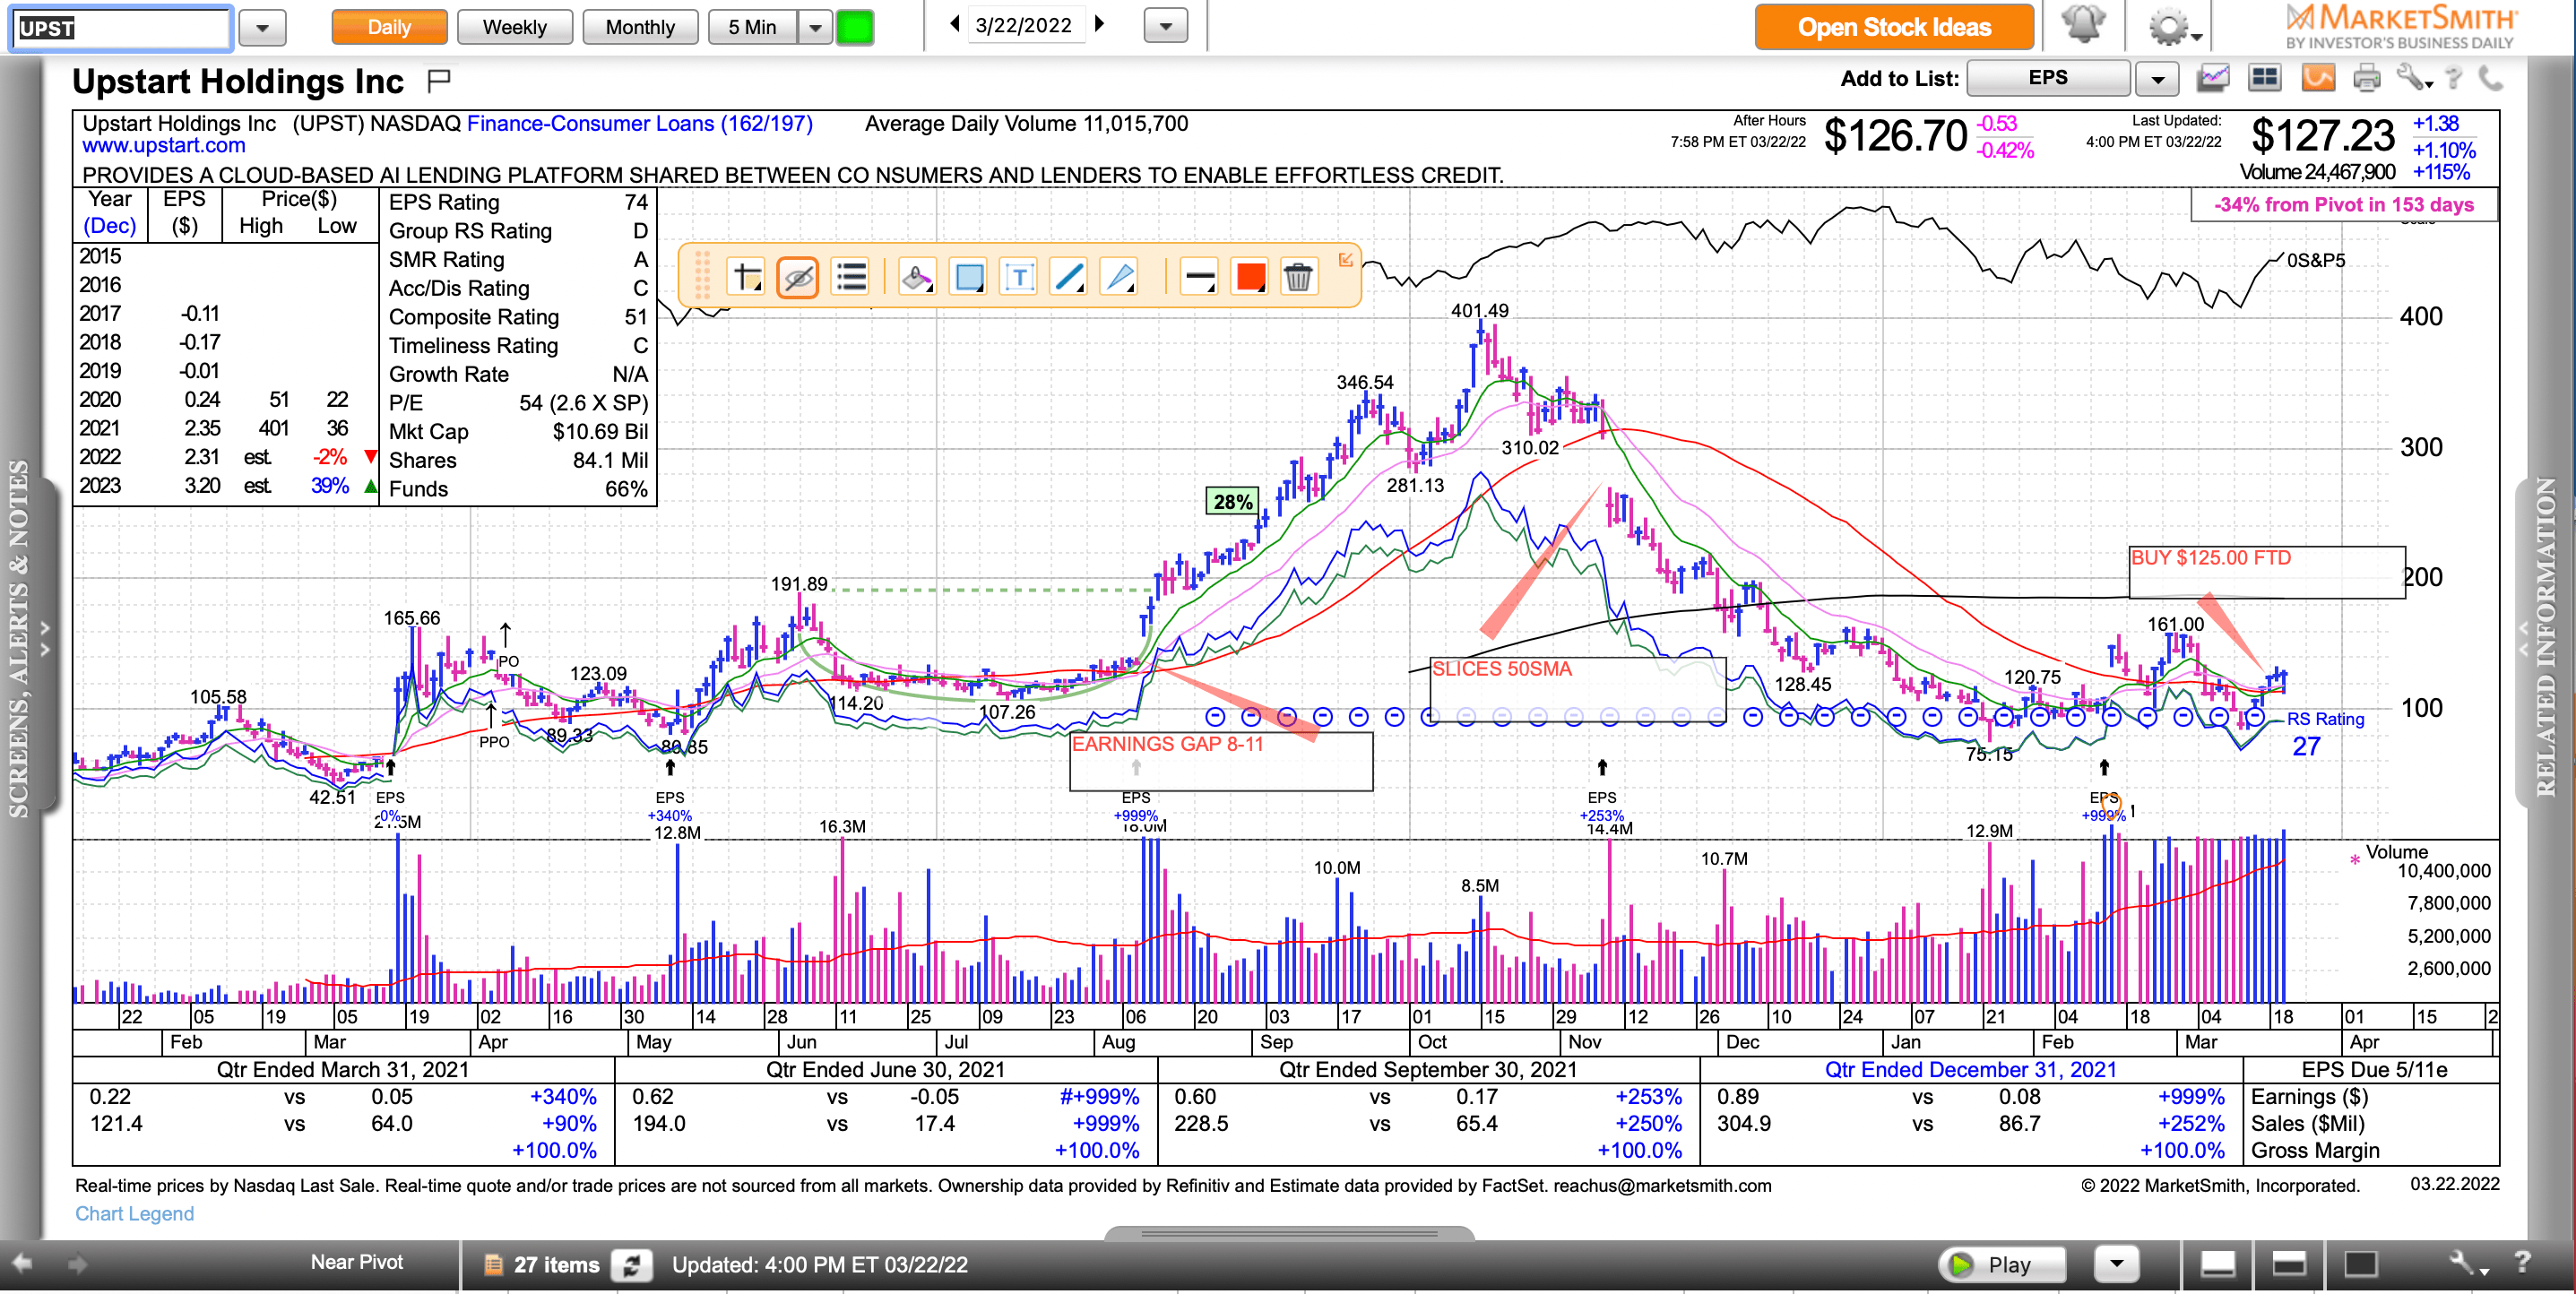Select the 5 Min interval
Viewport: 2576px width, 1294px height.
(x=752, y=27)
